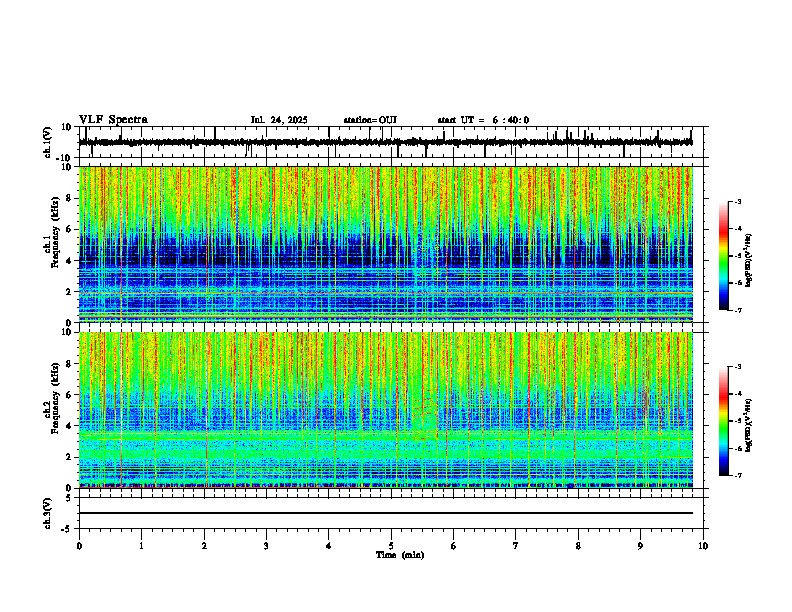Click the ch.2 color scale bar
Image resolution: width=792 pixels, height=612 pixels.
point(724,421)
